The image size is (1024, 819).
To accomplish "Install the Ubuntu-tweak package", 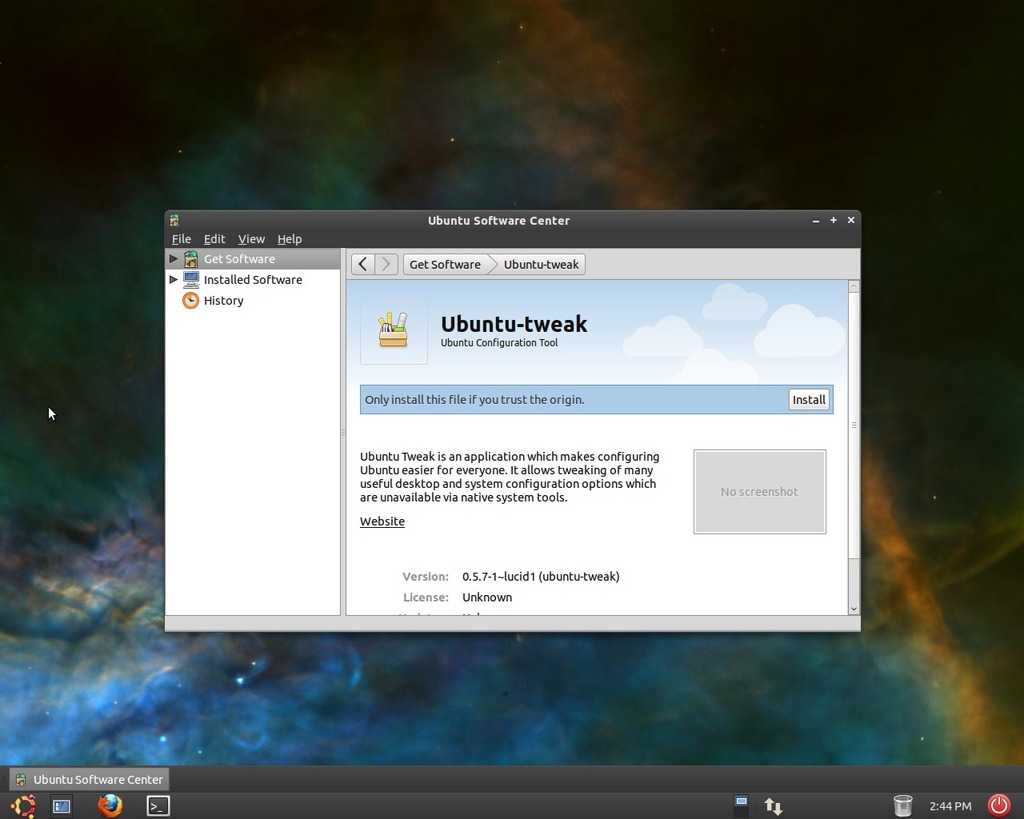I will [809, 400].
